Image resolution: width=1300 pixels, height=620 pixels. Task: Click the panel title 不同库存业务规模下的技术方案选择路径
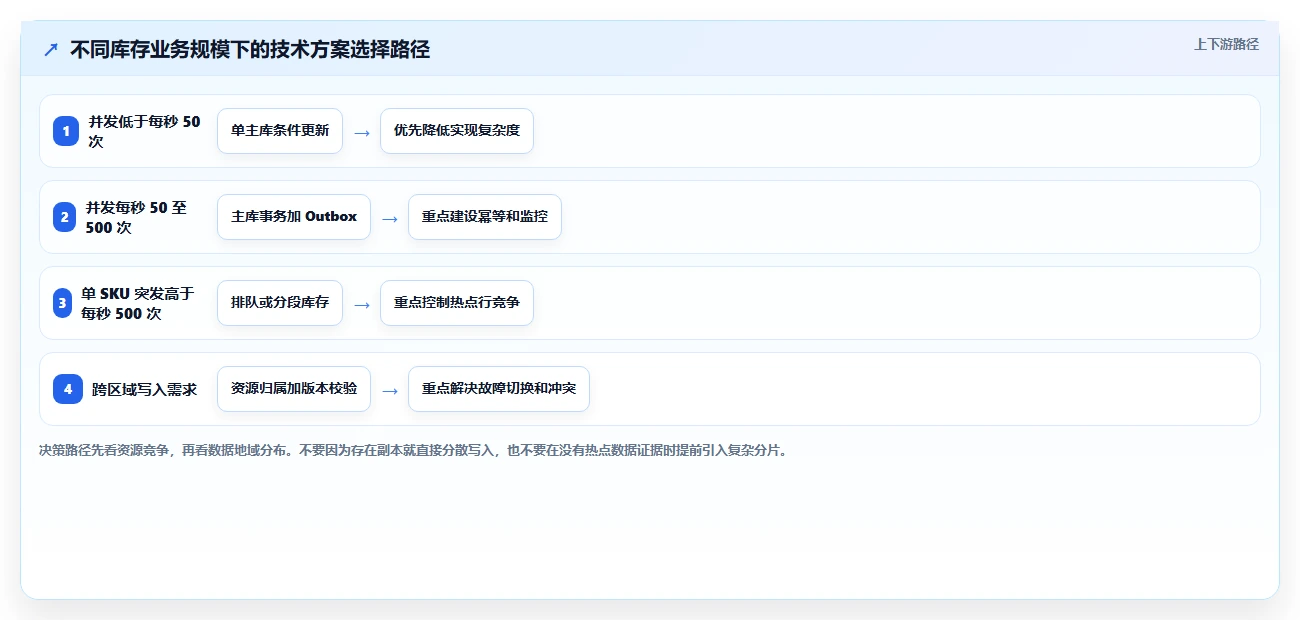coord(250,49)
